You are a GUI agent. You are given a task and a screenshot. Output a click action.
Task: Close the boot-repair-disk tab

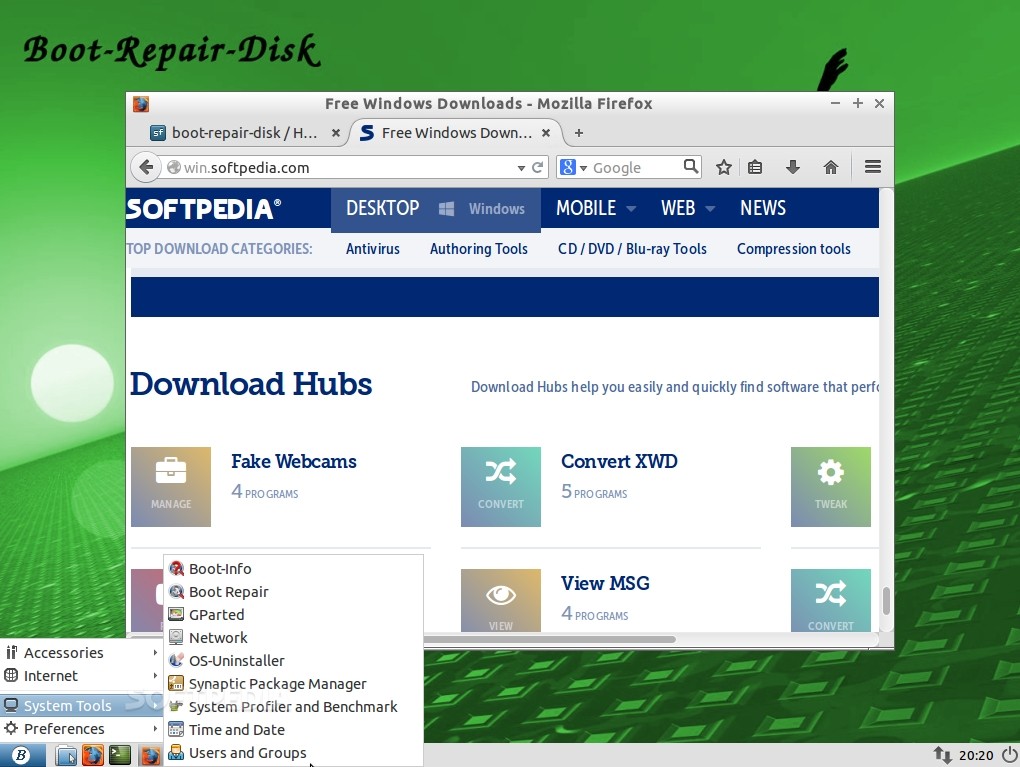click(x=336, y=133)
